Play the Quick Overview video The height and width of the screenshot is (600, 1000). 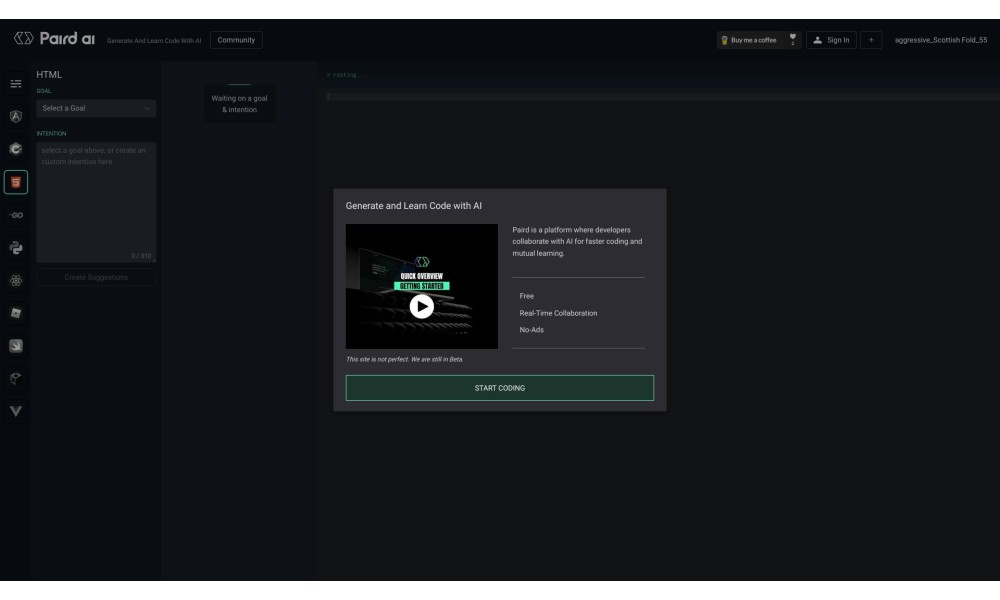click(422, 307)
